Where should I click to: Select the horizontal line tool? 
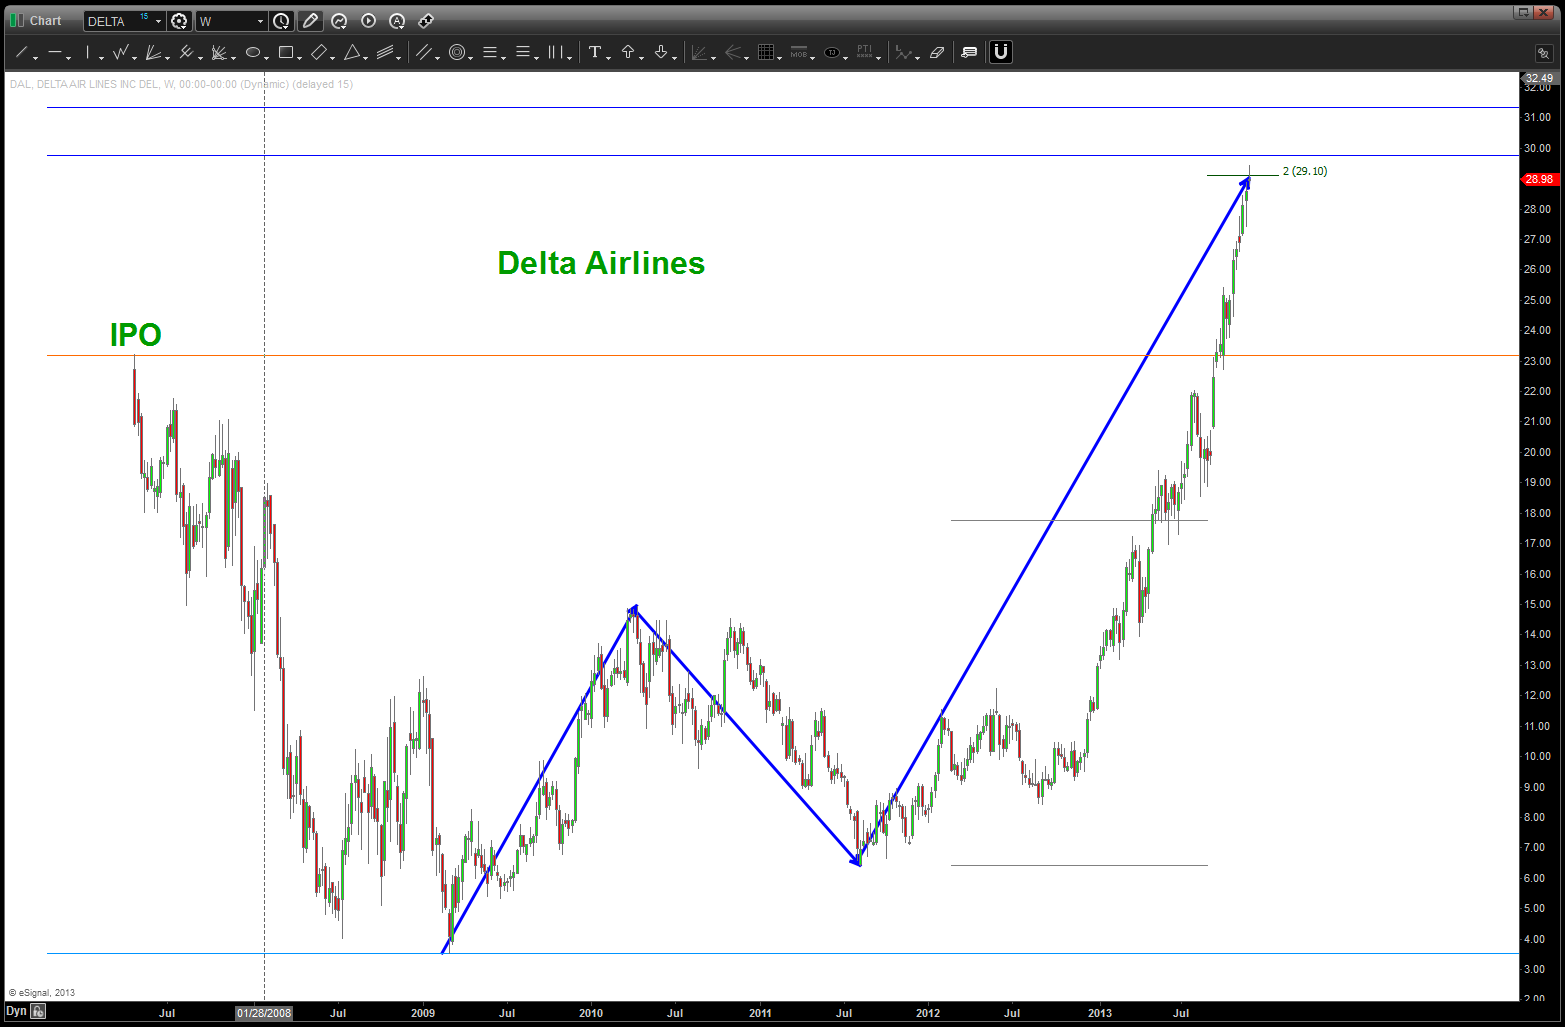point(55,53)
